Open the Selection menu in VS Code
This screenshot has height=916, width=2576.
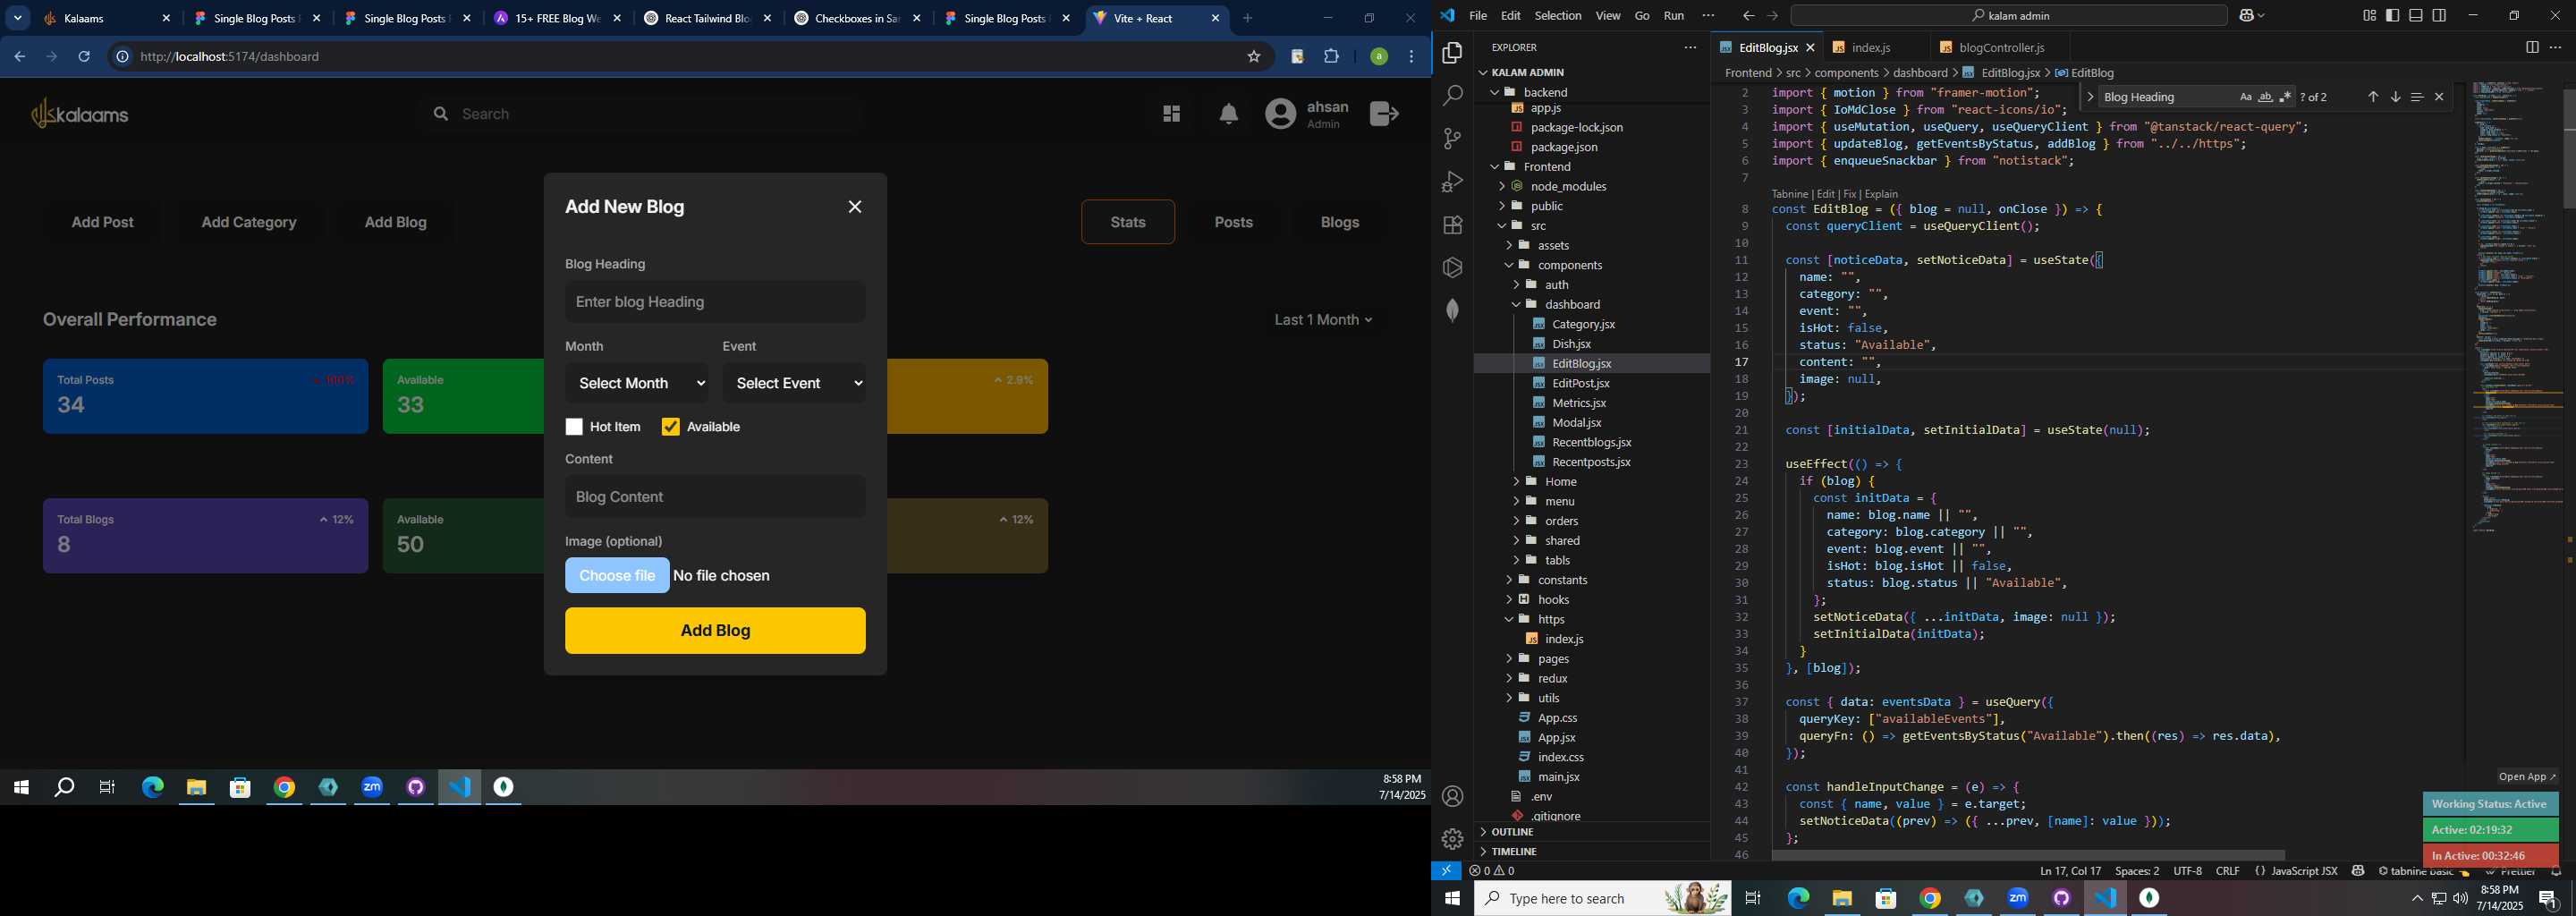(x=1558, y=16)
